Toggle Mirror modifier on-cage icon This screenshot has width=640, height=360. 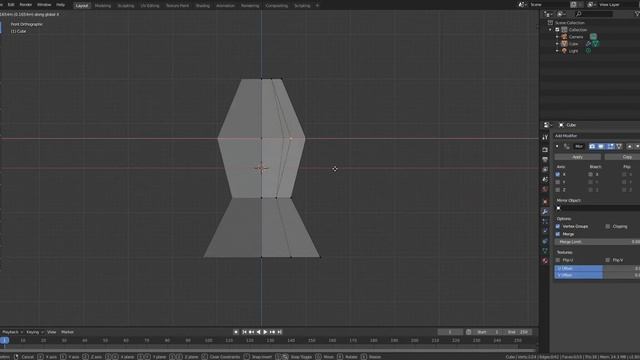click(x=619, y=146)
